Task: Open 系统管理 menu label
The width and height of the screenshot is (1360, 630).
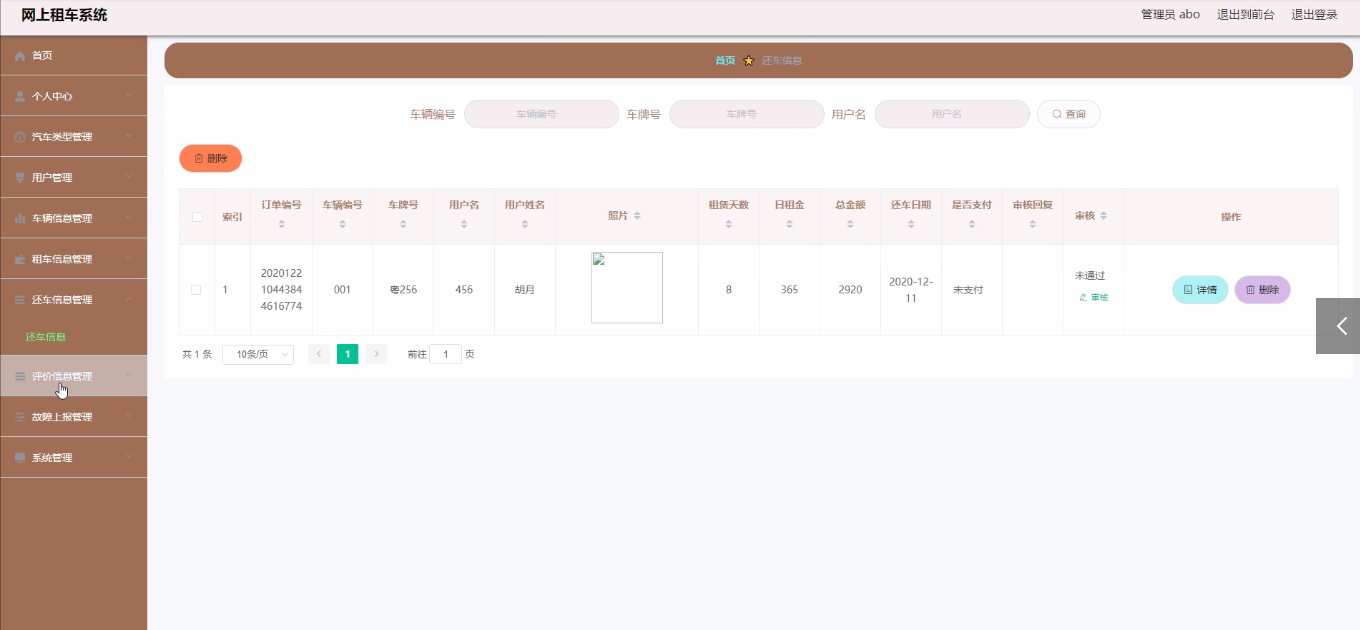Action: pos(52,458)
